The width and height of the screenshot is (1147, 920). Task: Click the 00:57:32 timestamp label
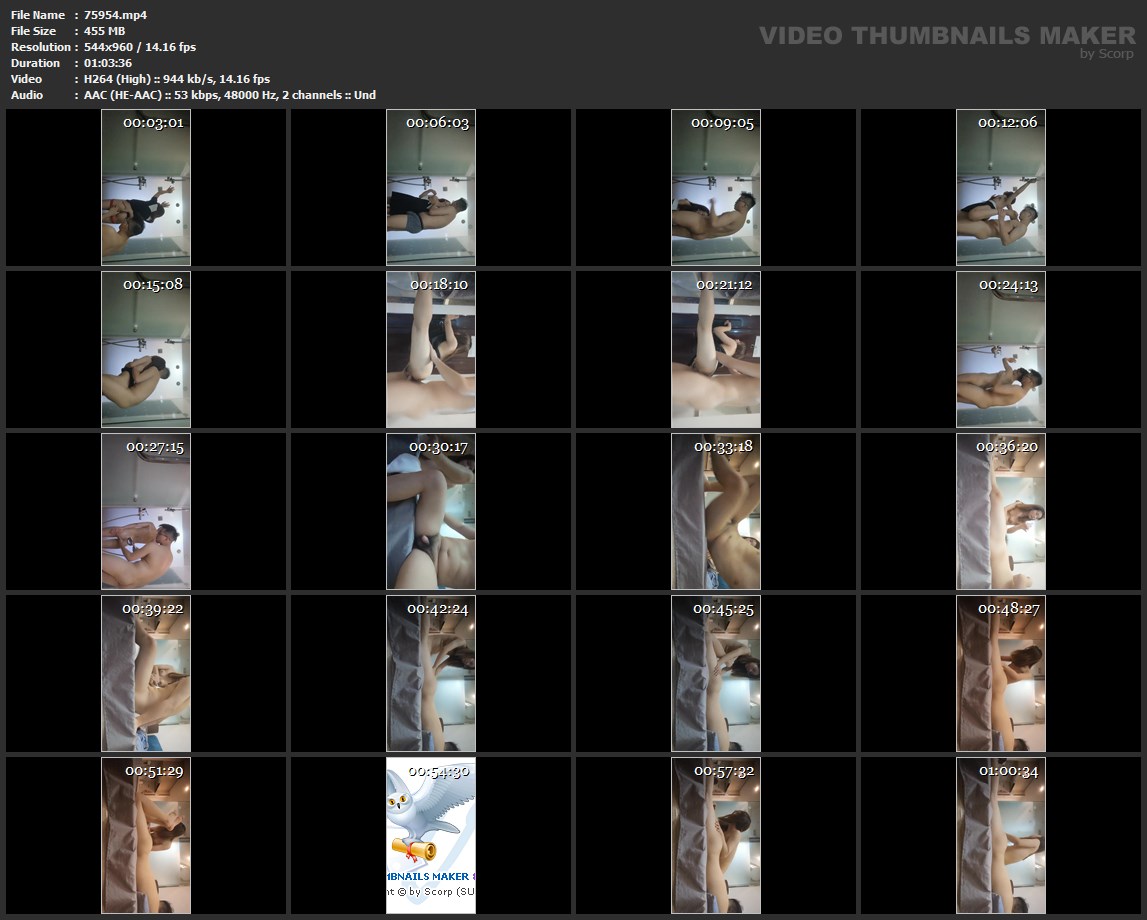[724, 771]
